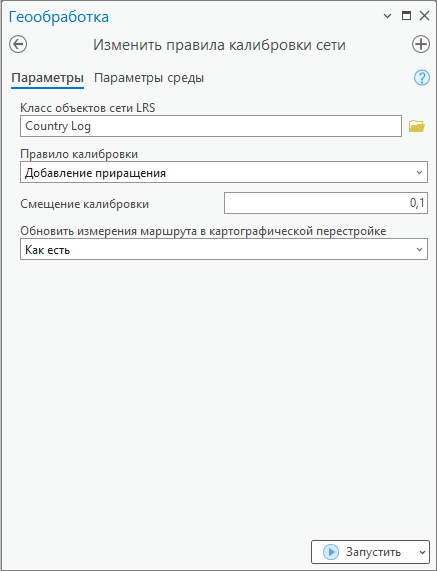Click the plus icon beside the tool title
Viewport: 437px width, 571px height.
[421, 44]
